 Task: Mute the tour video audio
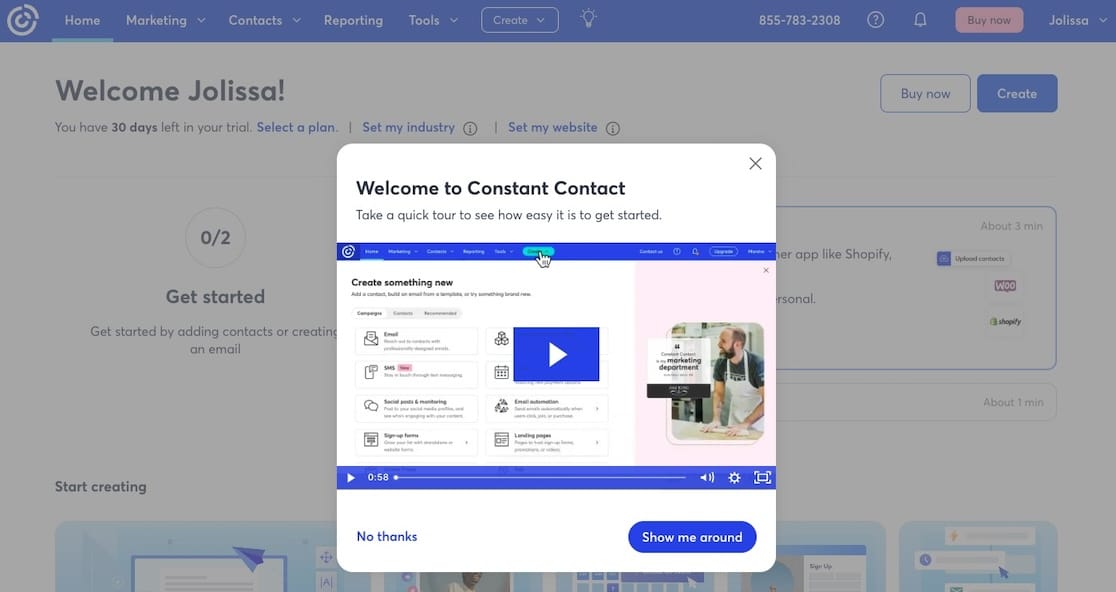707,477
